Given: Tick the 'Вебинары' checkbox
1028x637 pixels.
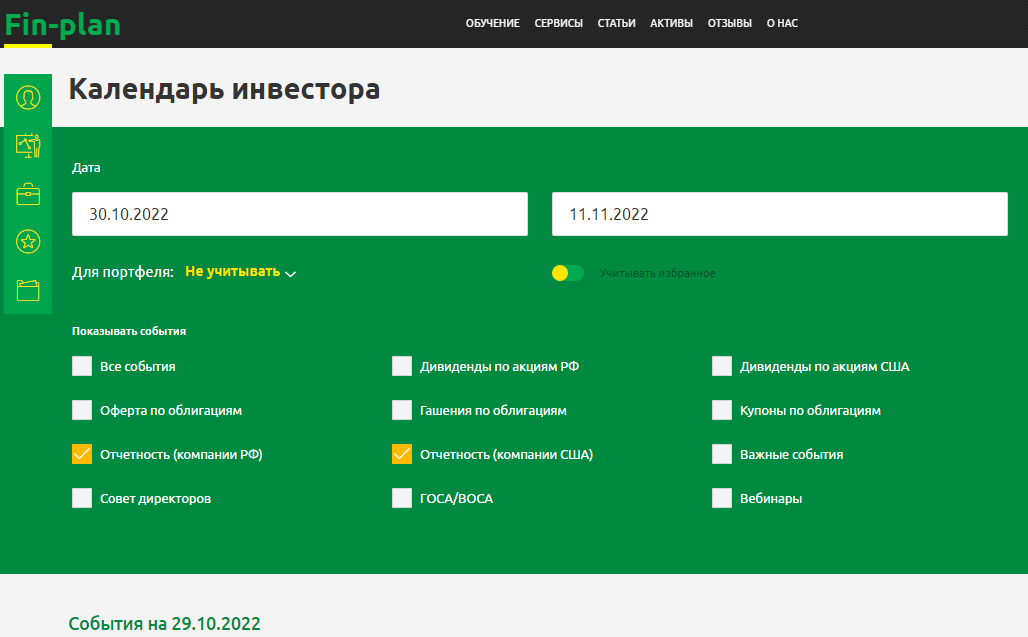Looking at the screenshot, I should point(722,498).
